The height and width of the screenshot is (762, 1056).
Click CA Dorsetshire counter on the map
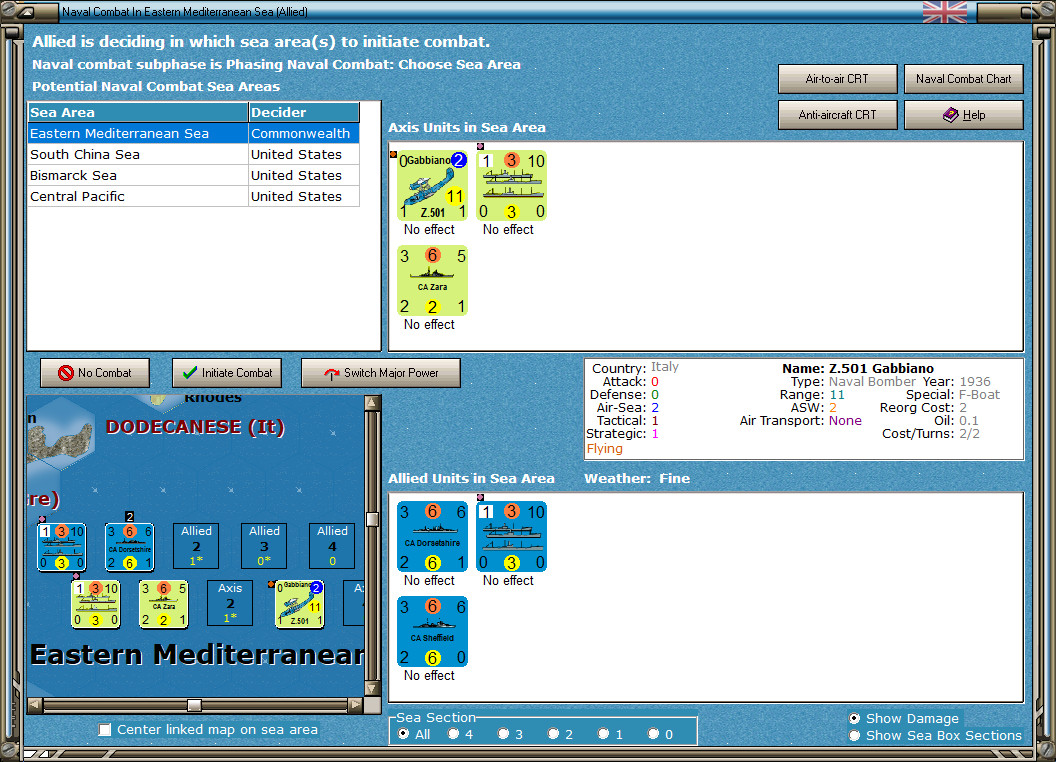tap(130, 547)
